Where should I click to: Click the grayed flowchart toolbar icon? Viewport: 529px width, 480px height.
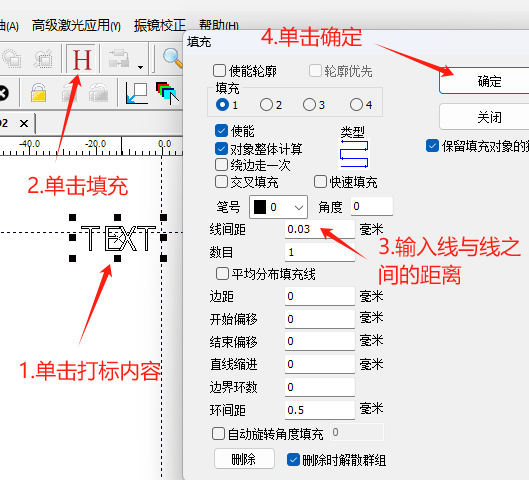pyautogui.click(x=119, y=59)
